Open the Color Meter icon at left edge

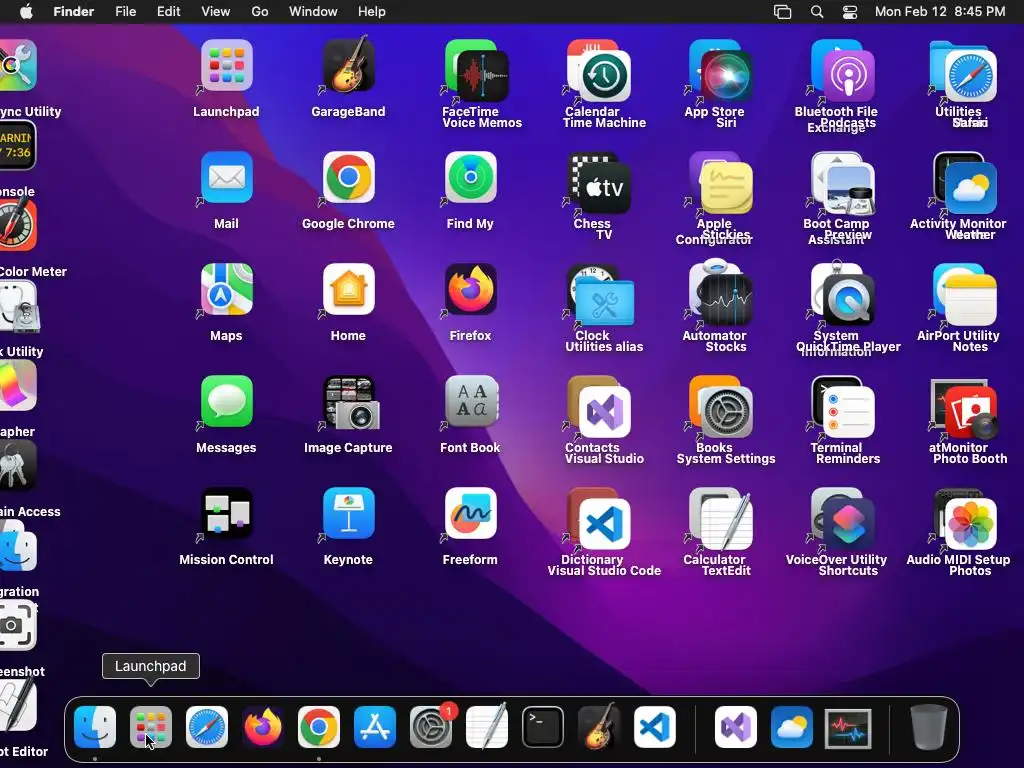(17, 226)
